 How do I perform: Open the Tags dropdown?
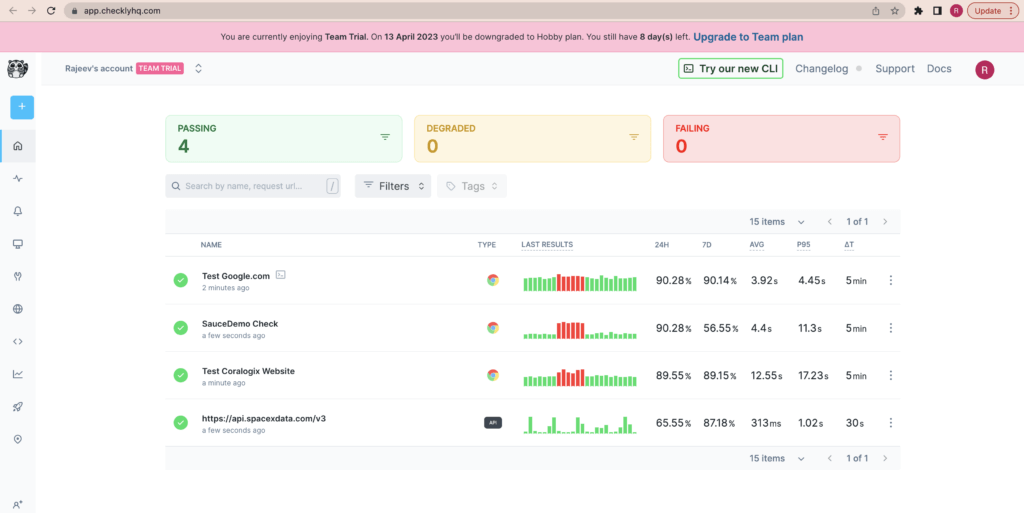(x=472, y=186)
